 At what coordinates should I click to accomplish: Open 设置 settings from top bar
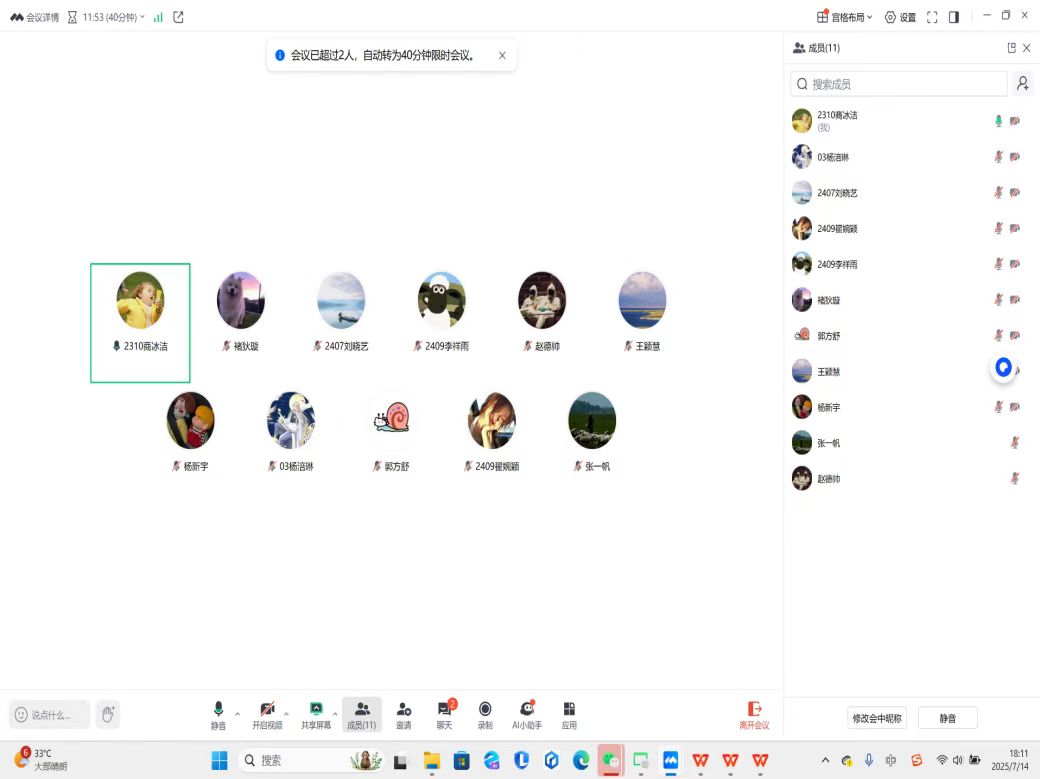pyautogui.click(x=900, y=17)
